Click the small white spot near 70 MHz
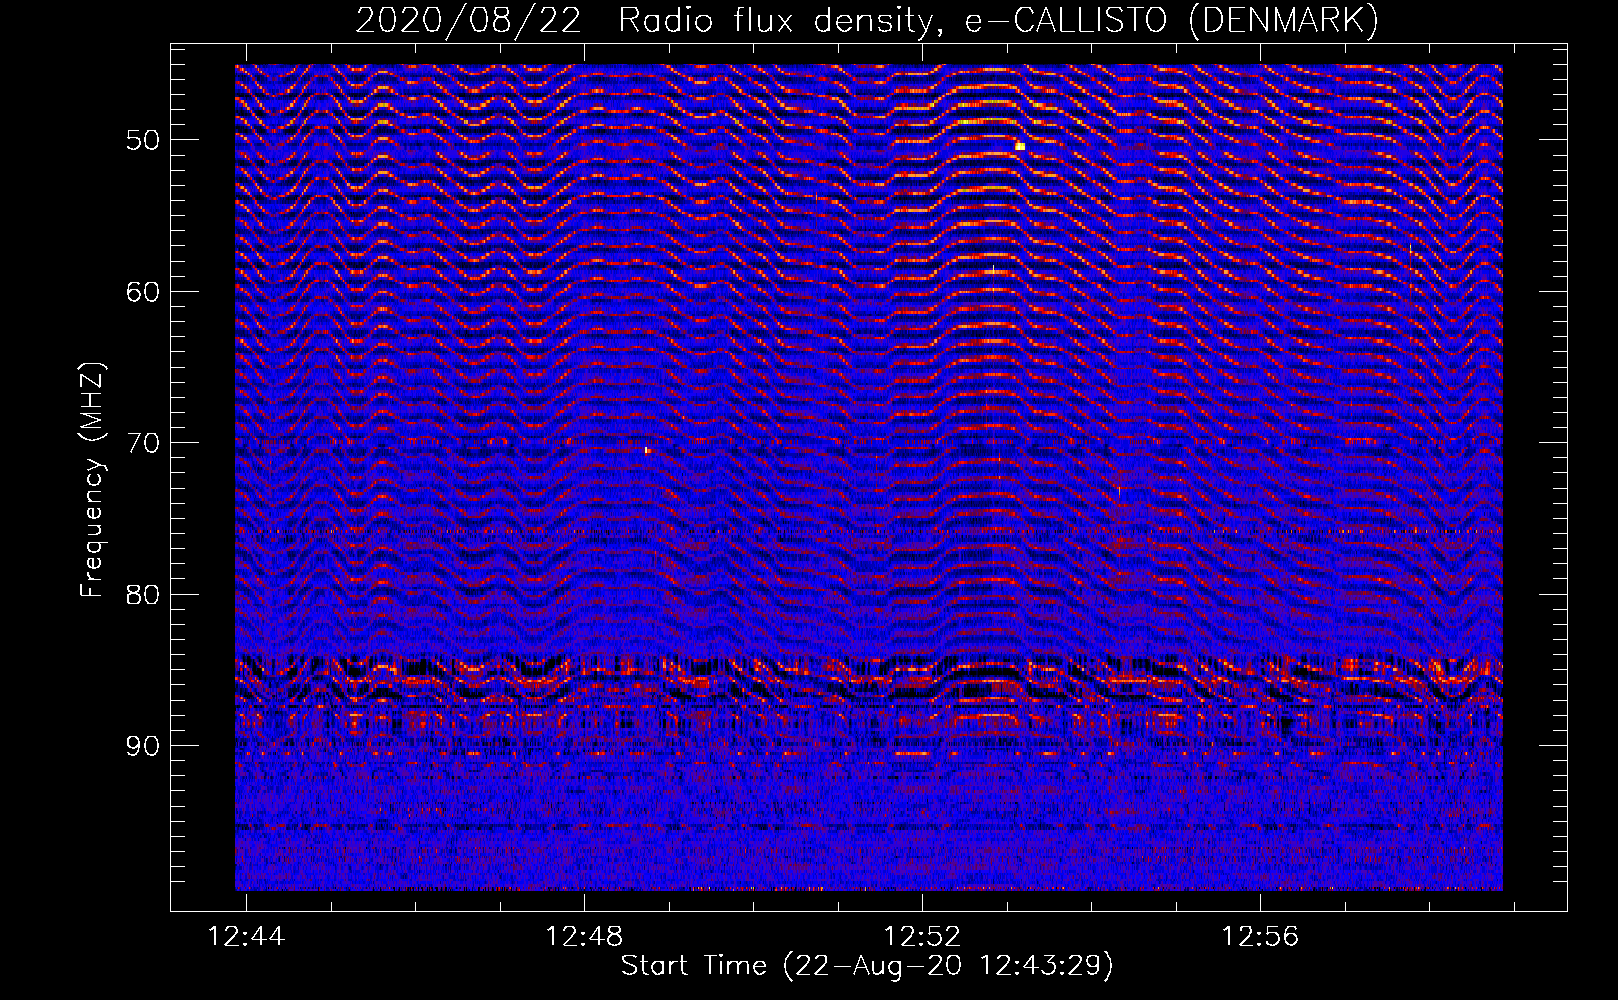Image resolution: width=1618 pixels, height=1000 pixels. click(647, 450)
